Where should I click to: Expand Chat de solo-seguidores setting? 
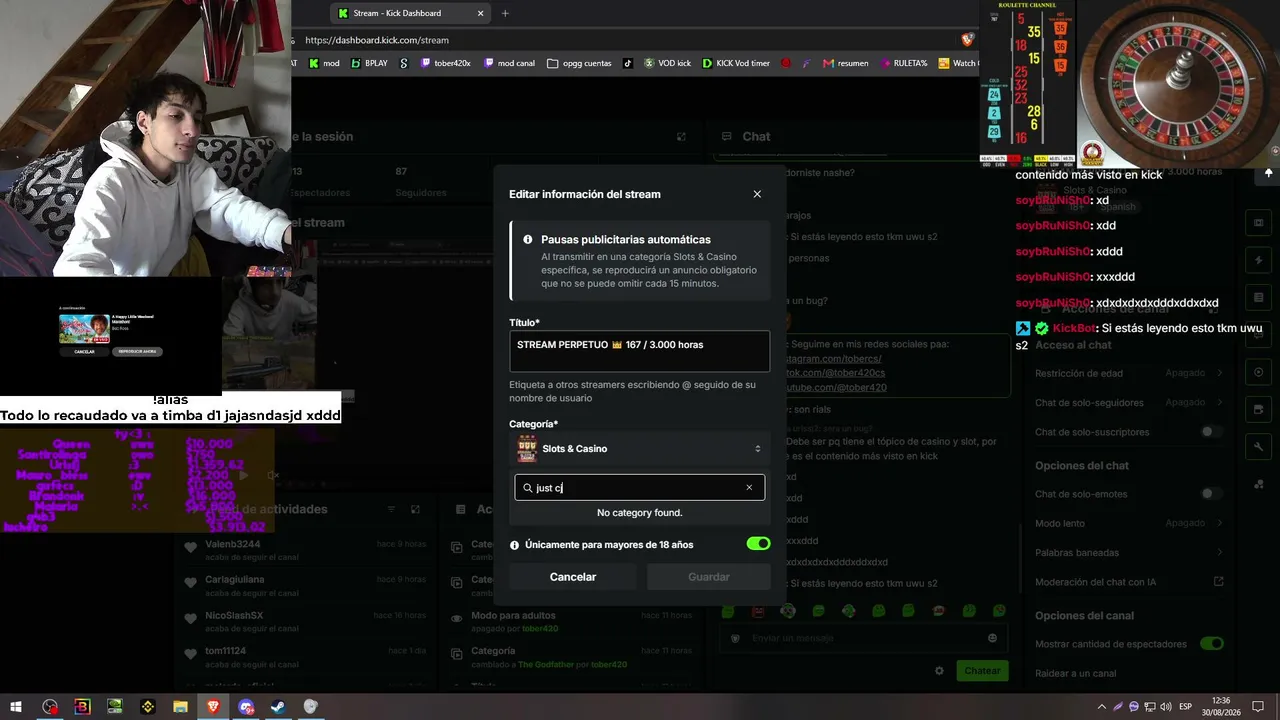[1129, 403]
